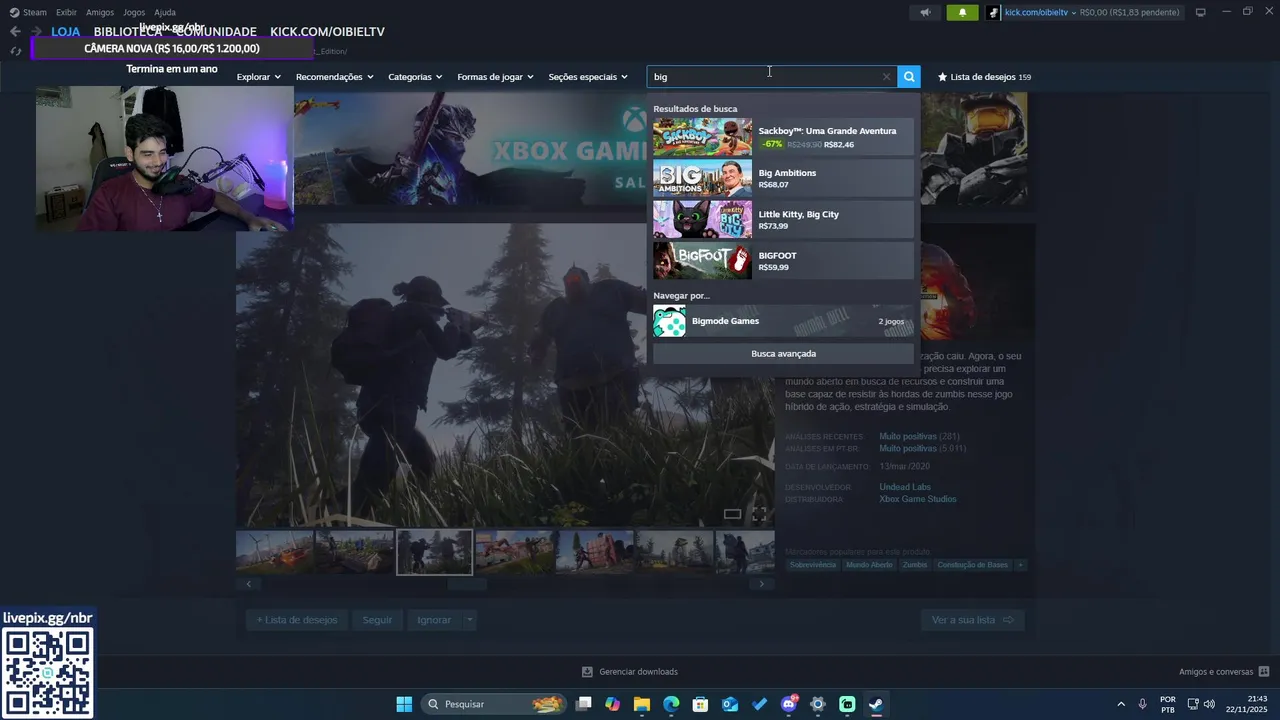Select Big Ambitions search result
Image resolution: width=1280 pixels, height=720 pixels.
[x=783, y=178]
